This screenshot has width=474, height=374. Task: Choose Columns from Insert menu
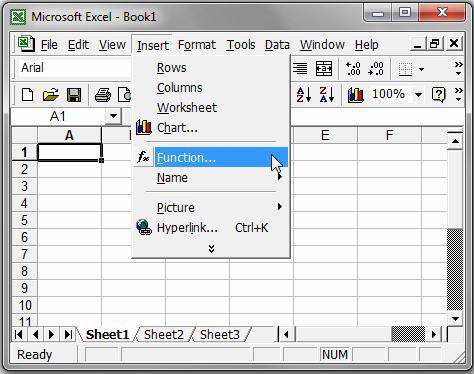(x=211, y=88)
